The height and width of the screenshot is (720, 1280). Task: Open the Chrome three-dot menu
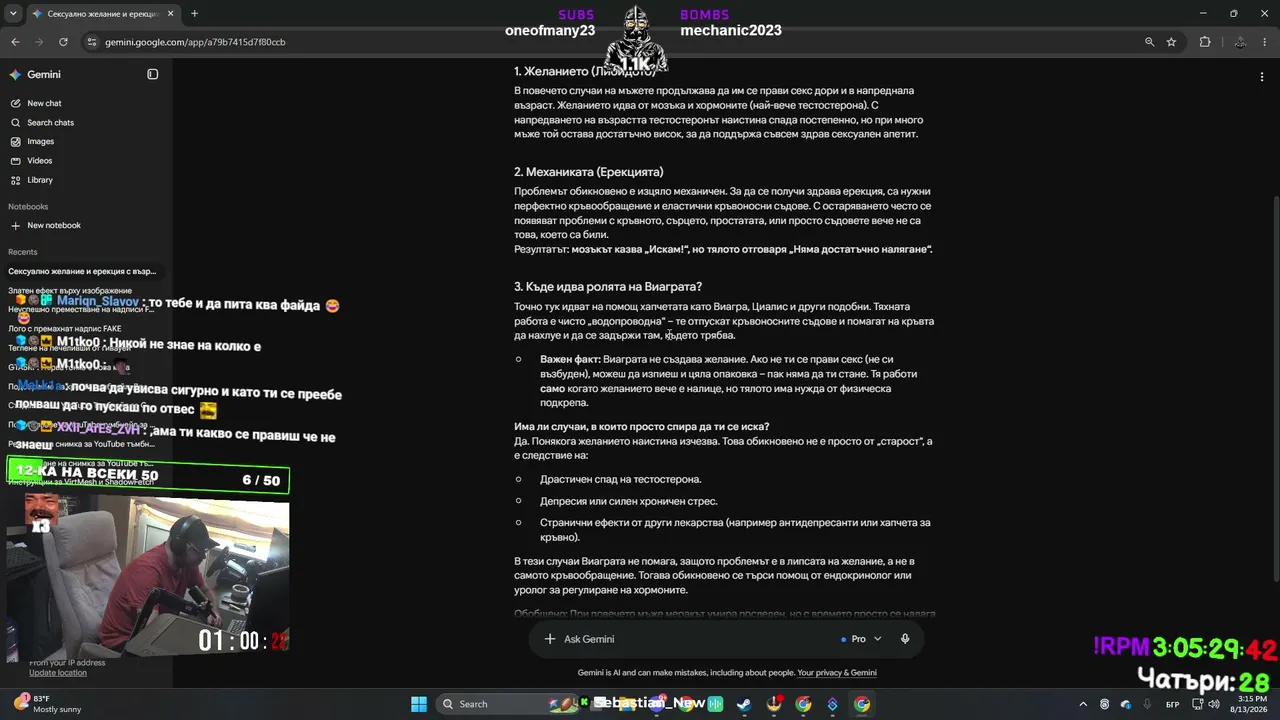1265,42
